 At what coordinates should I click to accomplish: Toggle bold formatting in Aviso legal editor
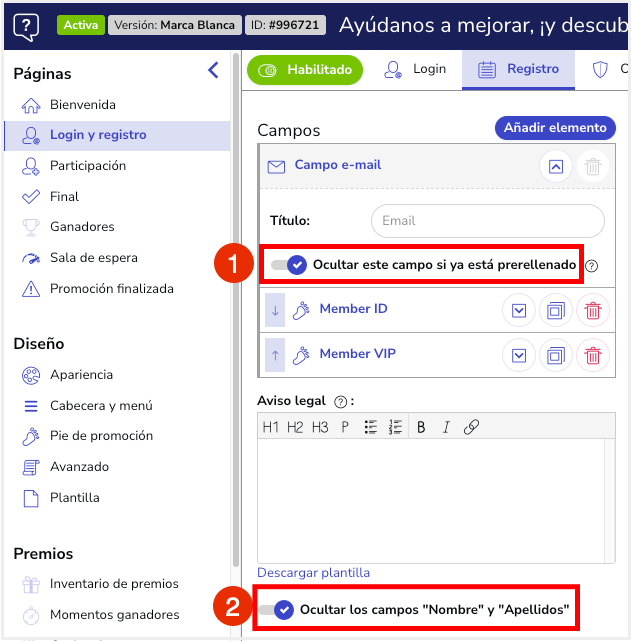(421, 427)
